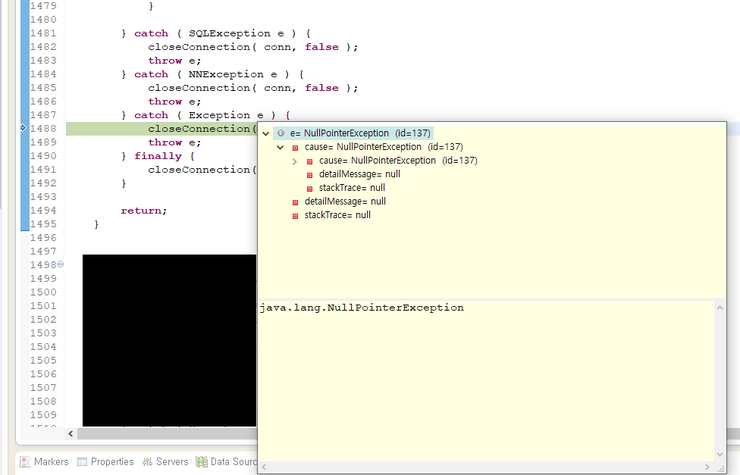
Task: Click the Servers view icon
Action: pos(147,461)
